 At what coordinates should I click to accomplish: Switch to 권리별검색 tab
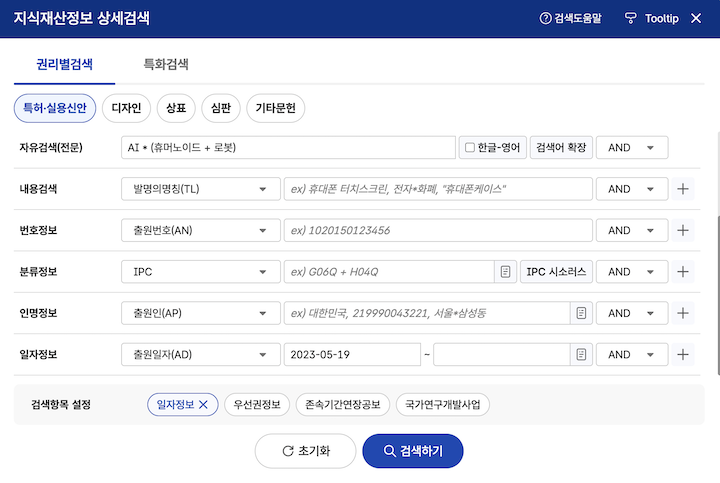[x=64, y=64]
